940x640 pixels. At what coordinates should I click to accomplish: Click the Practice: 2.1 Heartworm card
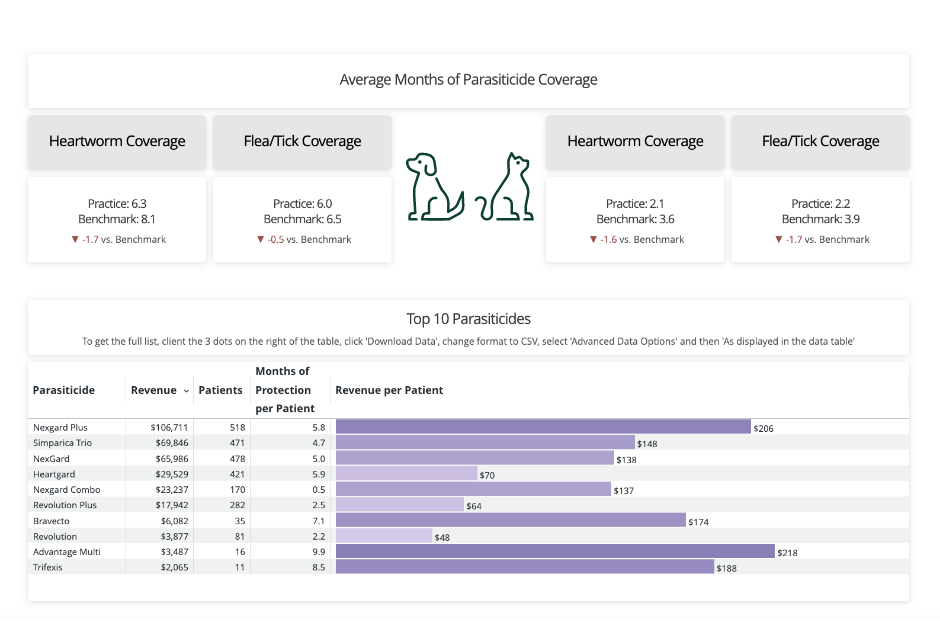(x=635, y=220)
